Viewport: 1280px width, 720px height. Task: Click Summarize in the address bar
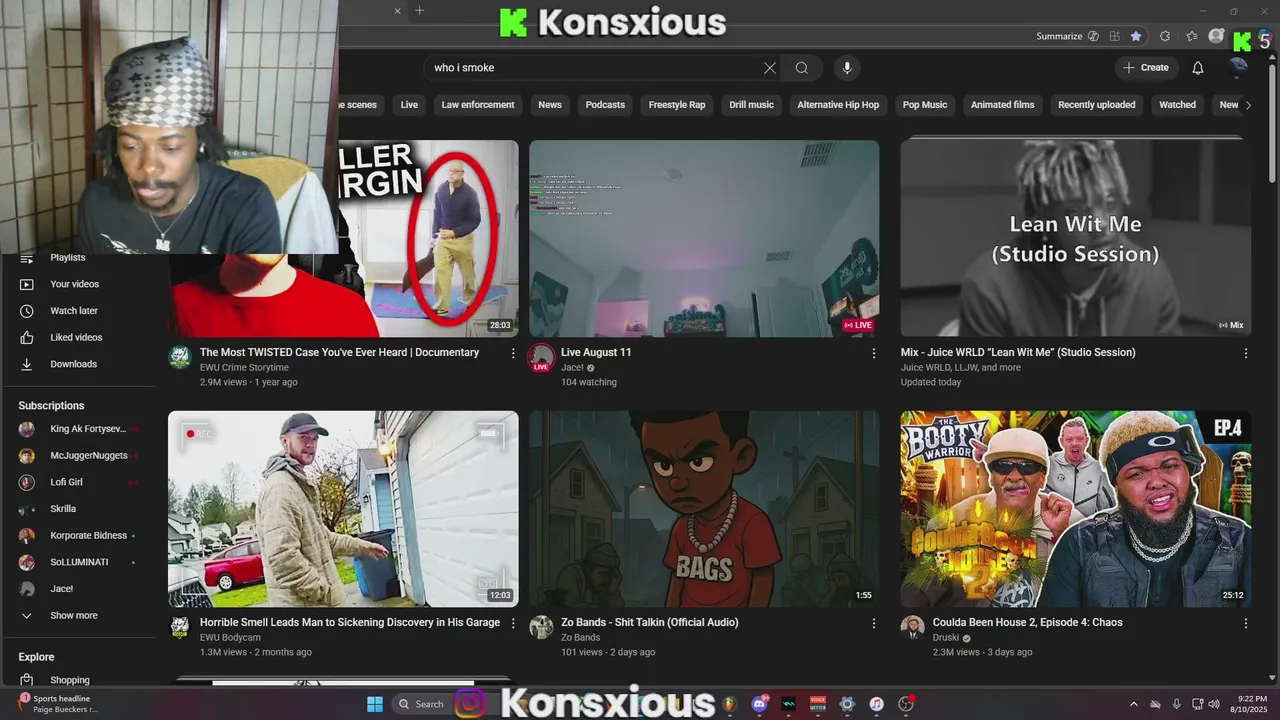click(x=1059, y=36)
